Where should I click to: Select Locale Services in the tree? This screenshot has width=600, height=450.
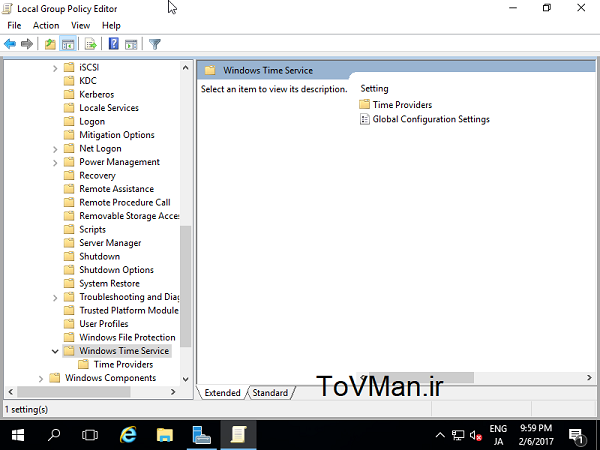pos(109,108)
